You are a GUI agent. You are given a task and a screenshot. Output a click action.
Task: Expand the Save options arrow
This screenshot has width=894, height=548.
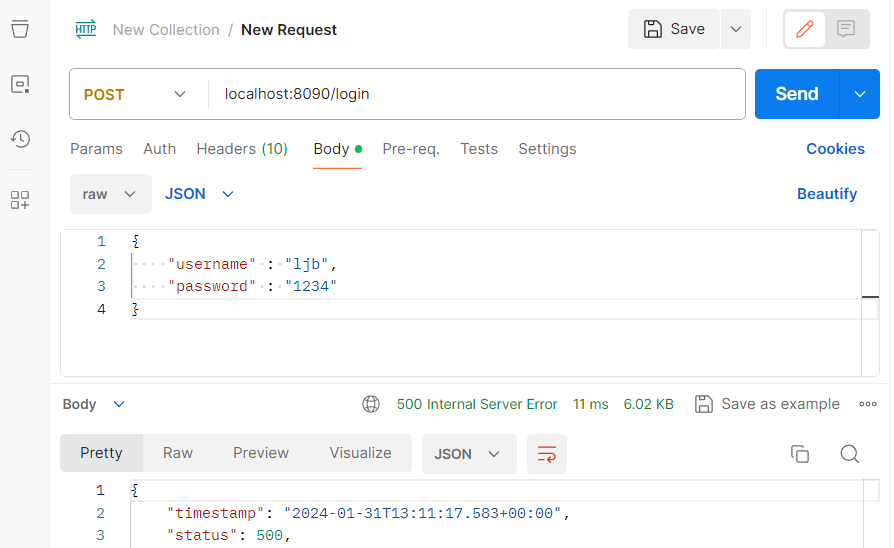coord(736,29)
